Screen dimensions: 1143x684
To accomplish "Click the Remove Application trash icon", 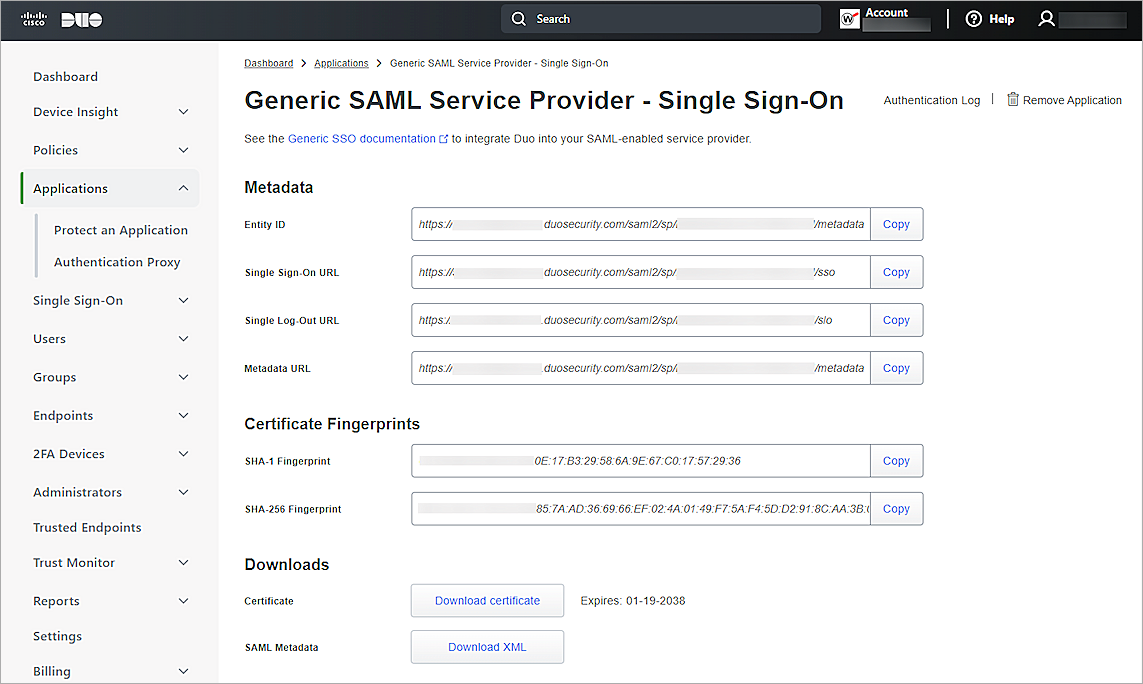I will coord(1013,100).
